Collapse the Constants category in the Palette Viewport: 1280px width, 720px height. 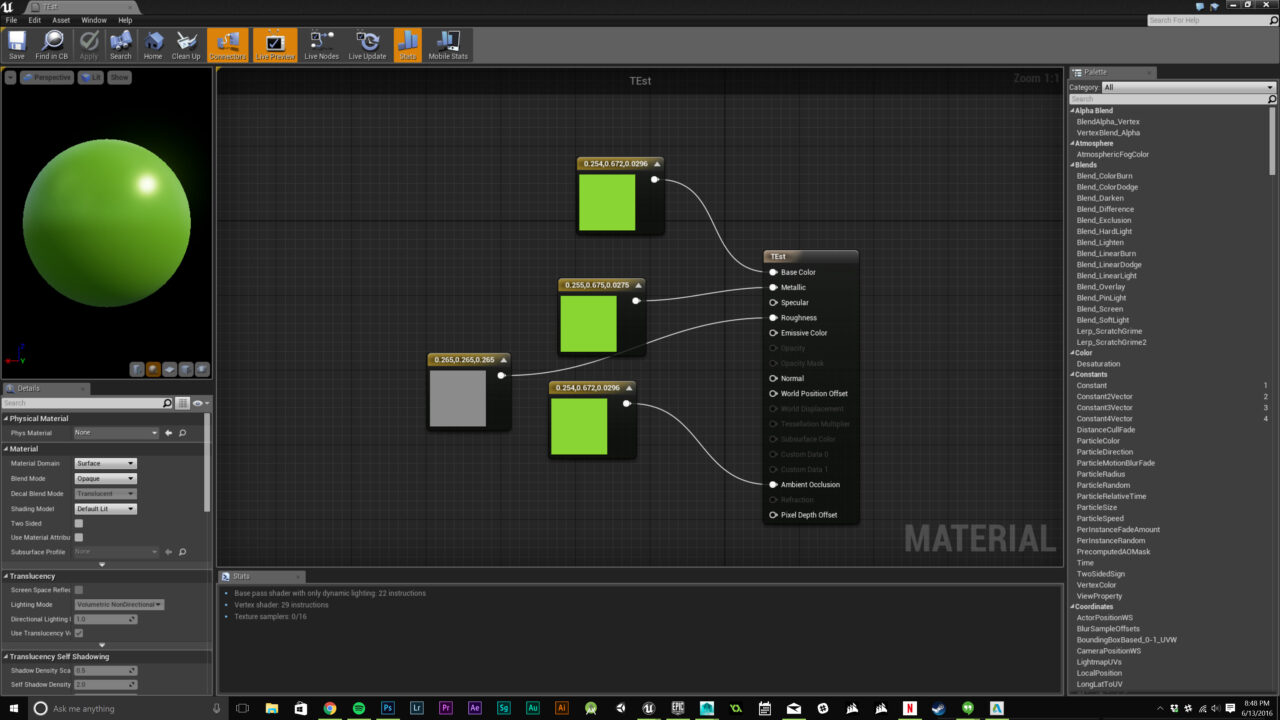tap(1073, 373)
